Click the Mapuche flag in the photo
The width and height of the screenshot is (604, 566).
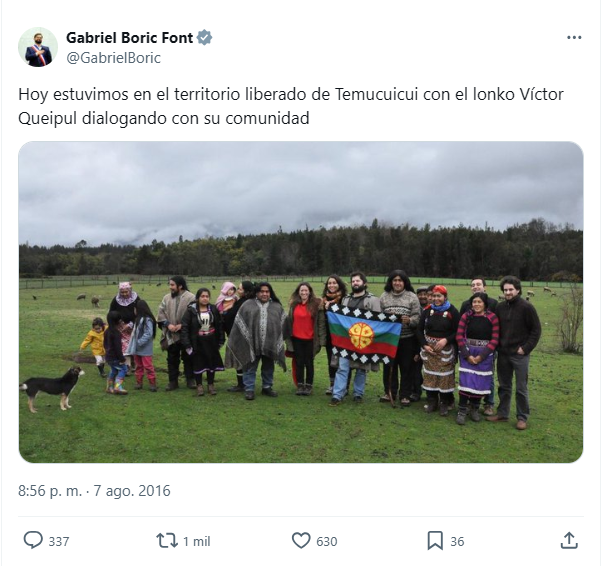[x=364, y=334]
